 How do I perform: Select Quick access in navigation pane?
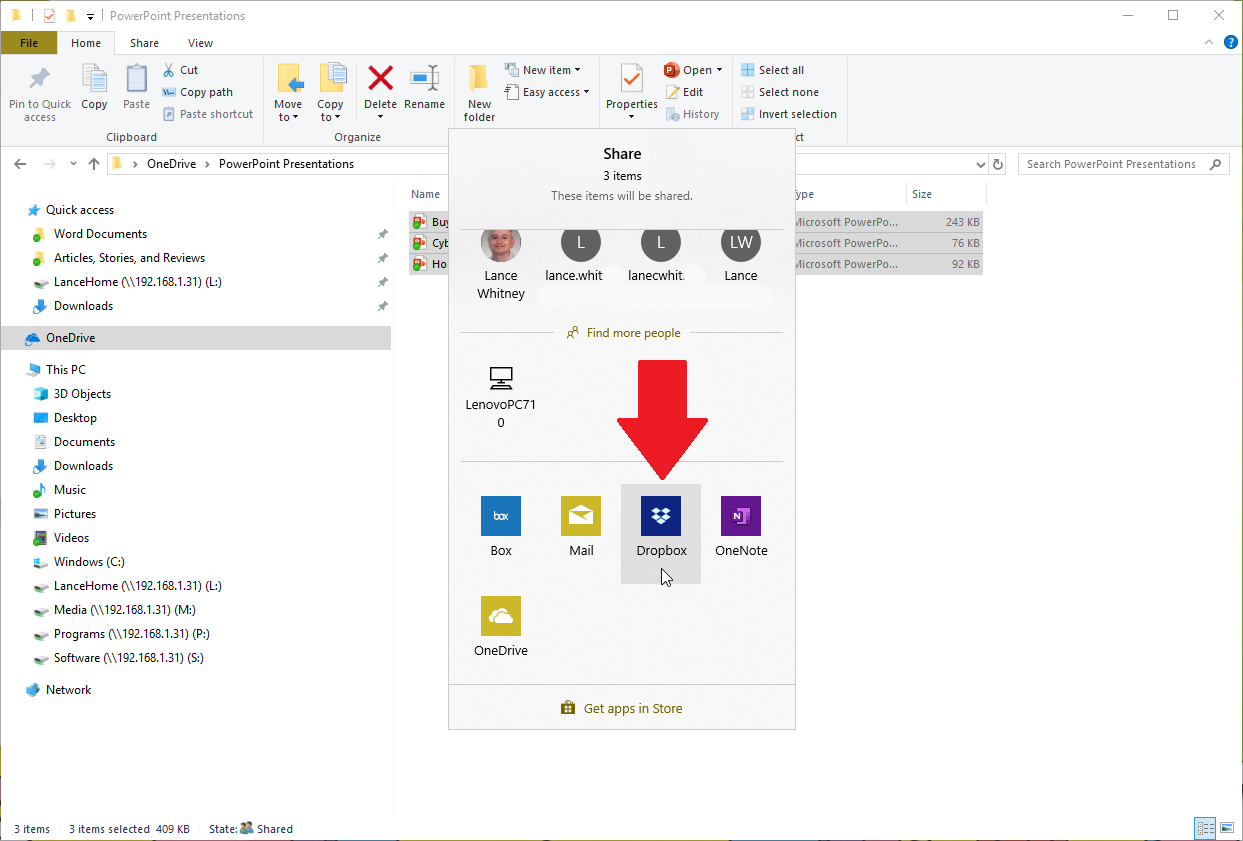pyautogui.click(x=80, y=210)
